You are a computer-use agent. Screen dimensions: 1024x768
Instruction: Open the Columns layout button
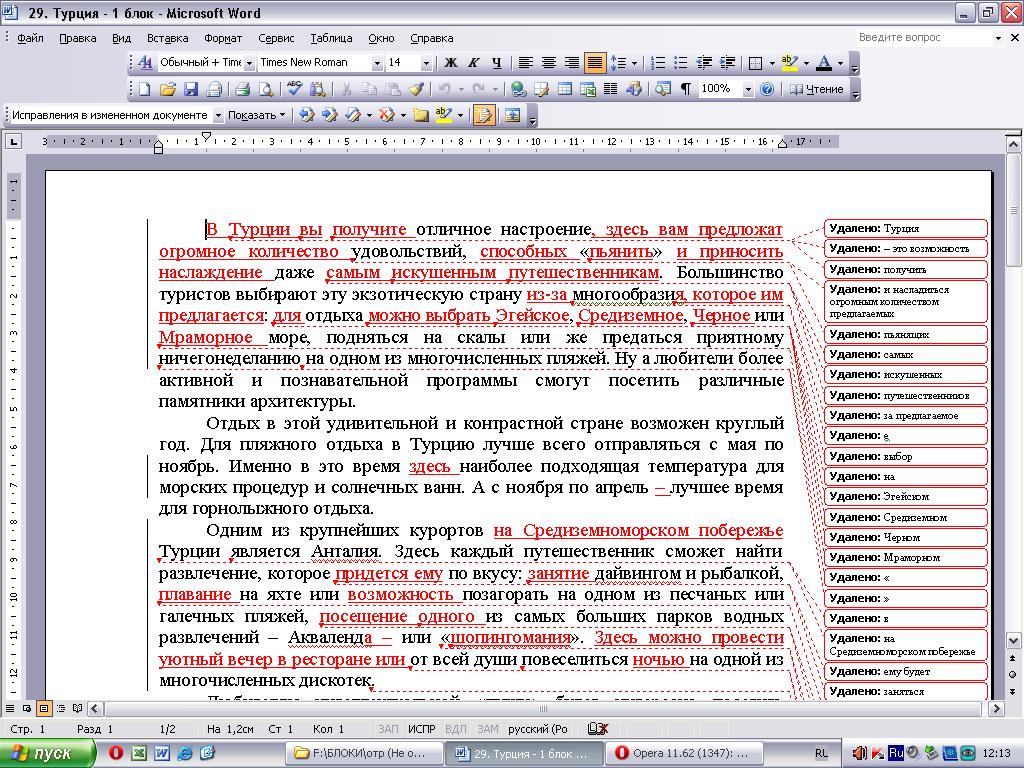pyautogui.click(x=611, y=89)
